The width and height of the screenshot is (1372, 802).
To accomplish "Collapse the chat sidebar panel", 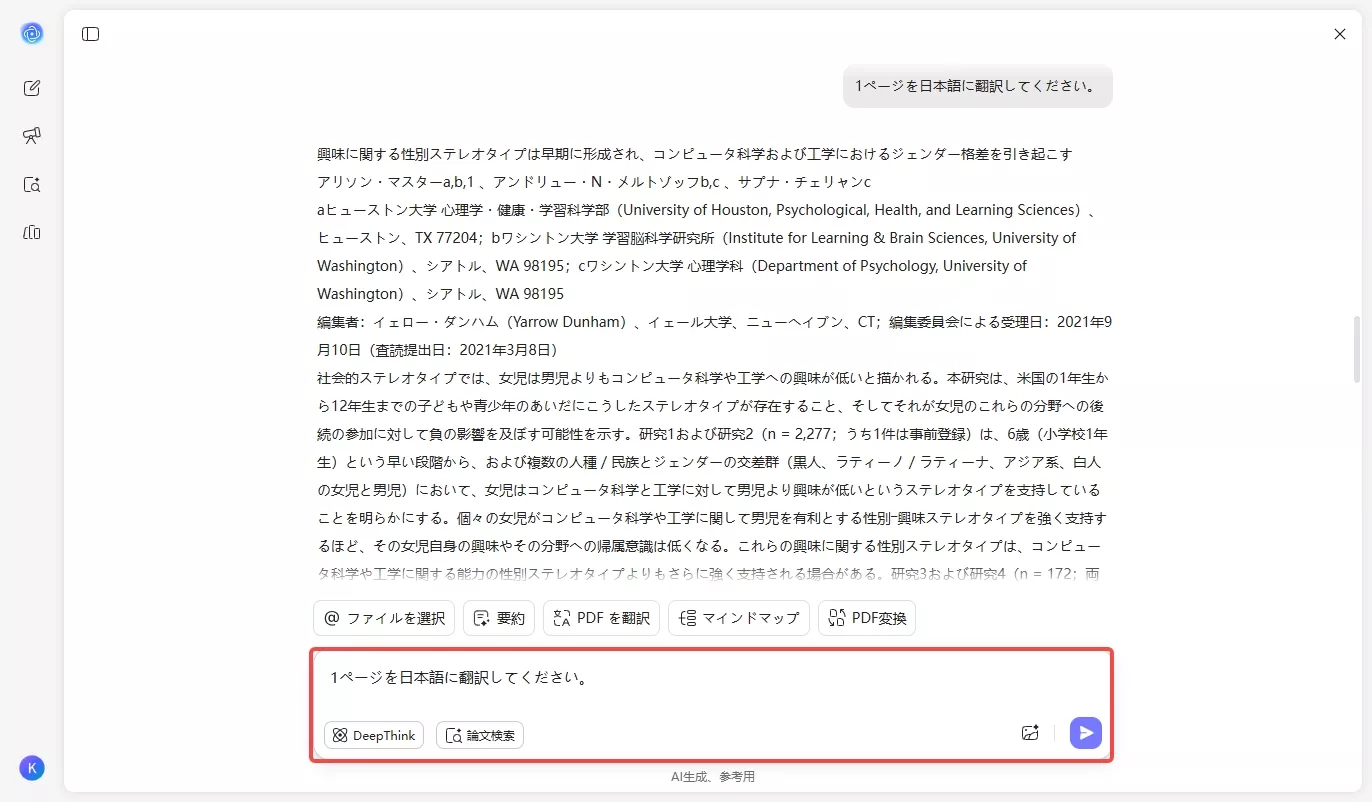I will tap(90, 34).
